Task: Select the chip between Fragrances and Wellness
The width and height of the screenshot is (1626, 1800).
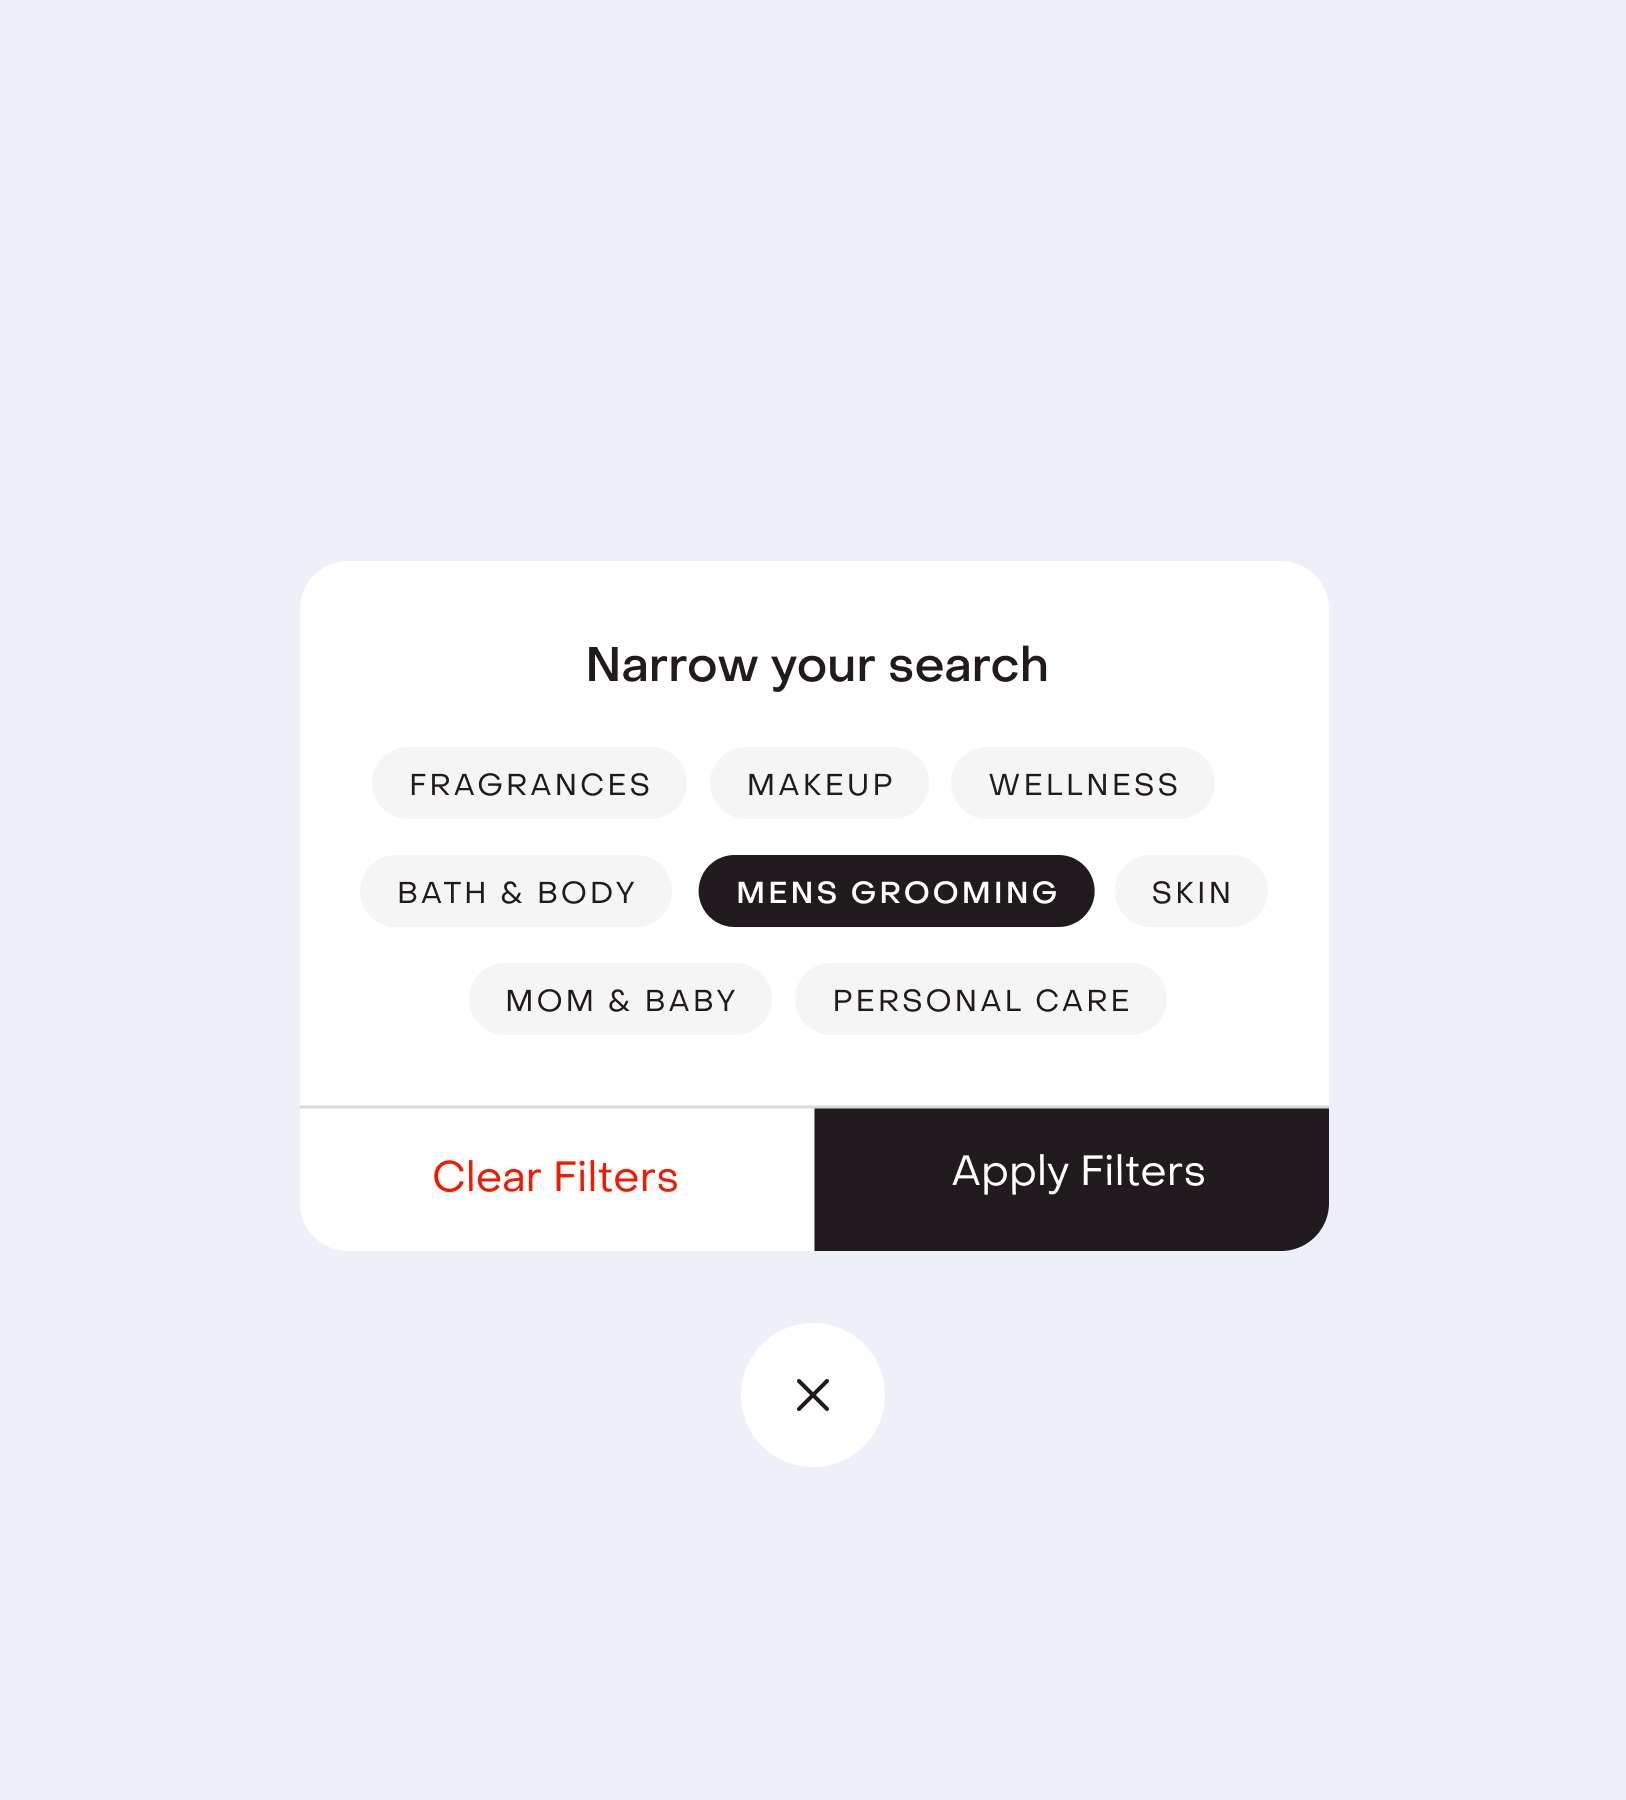Action: tap(819, 784)
